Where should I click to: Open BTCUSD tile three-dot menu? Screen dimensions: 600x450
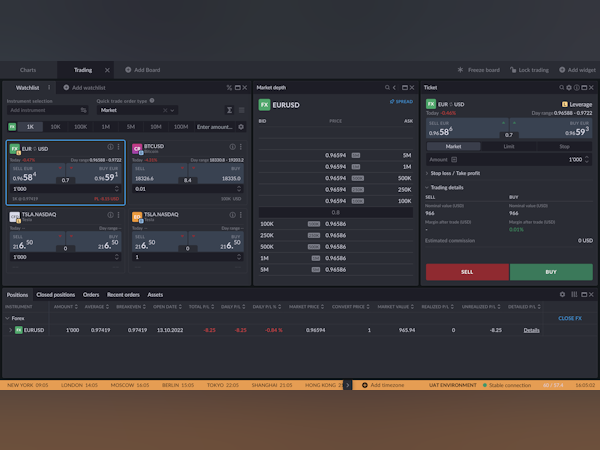click(x=241, y=147)
